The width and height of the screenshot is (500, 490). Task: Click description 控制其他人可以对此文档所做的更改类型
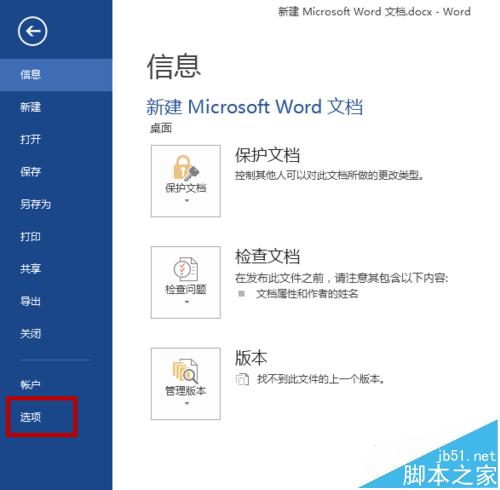tap(329, 175)
